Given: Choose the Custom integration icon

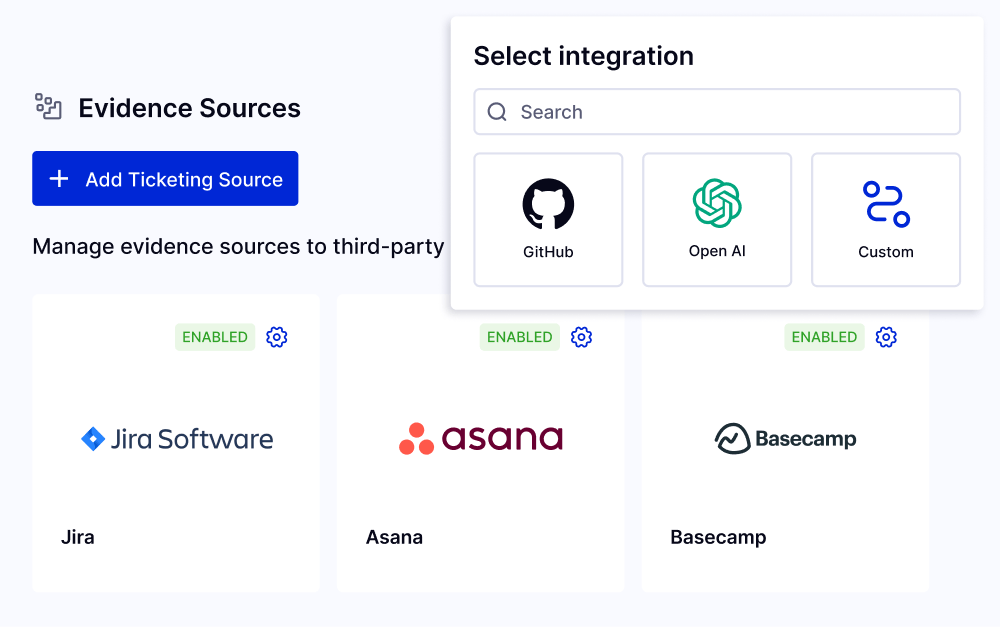Looking at the screenshot, I should (x=886, y=204).
